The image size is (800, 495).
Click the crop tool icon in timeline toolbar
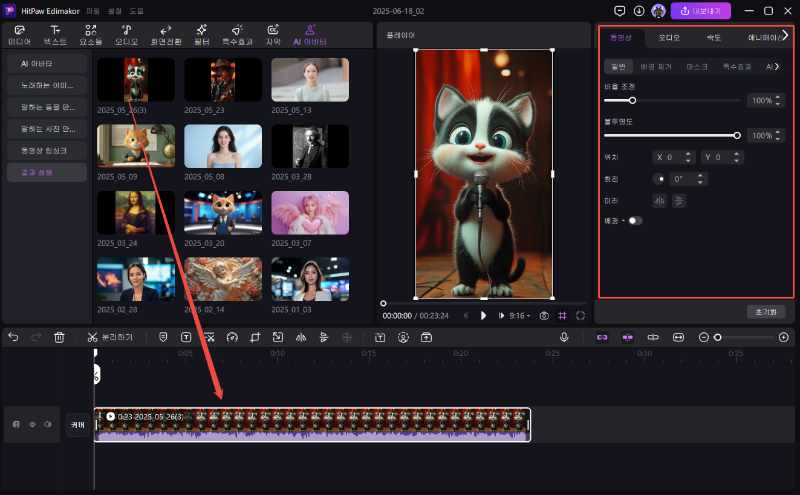(255, 338)
